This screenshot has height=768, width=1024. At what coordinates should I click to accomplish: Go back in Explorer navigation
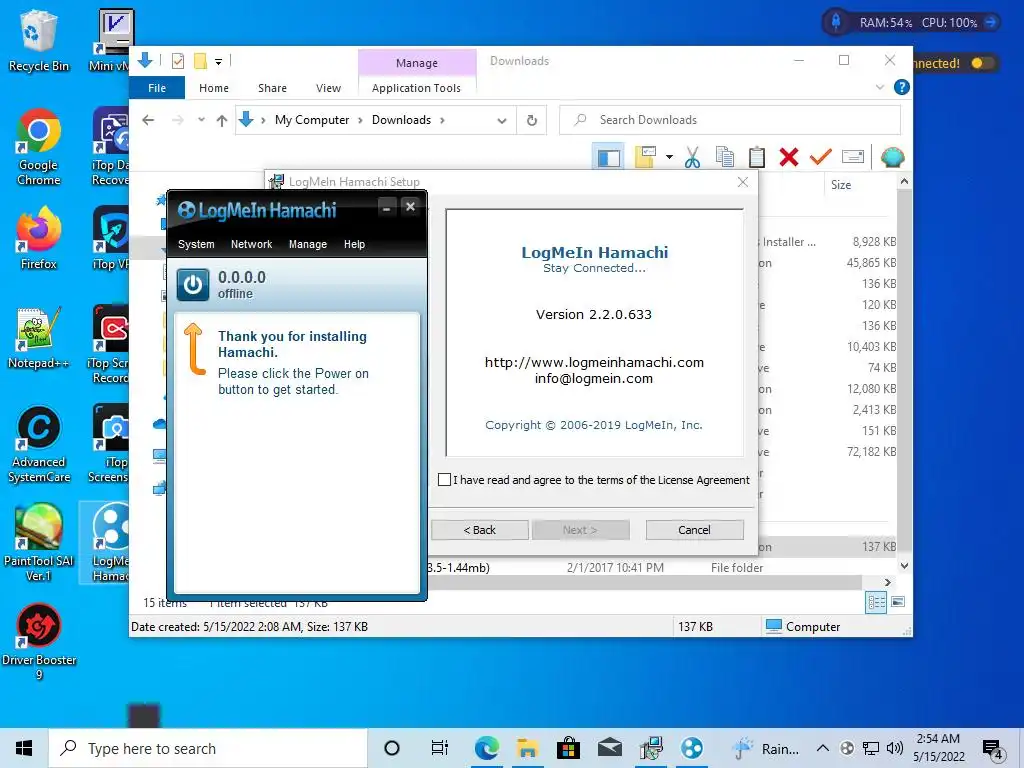click(x=148, y=120)
